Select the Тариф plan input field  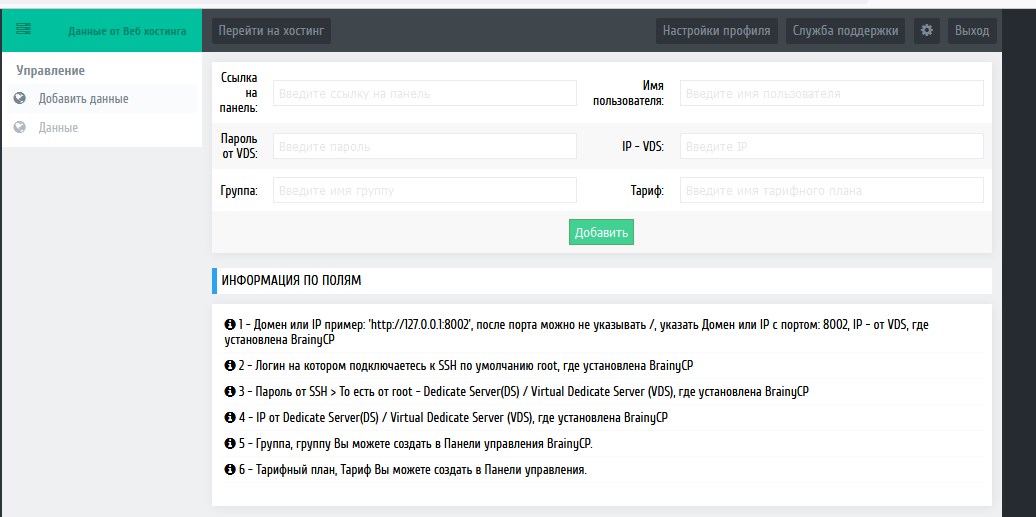point(831,190)
